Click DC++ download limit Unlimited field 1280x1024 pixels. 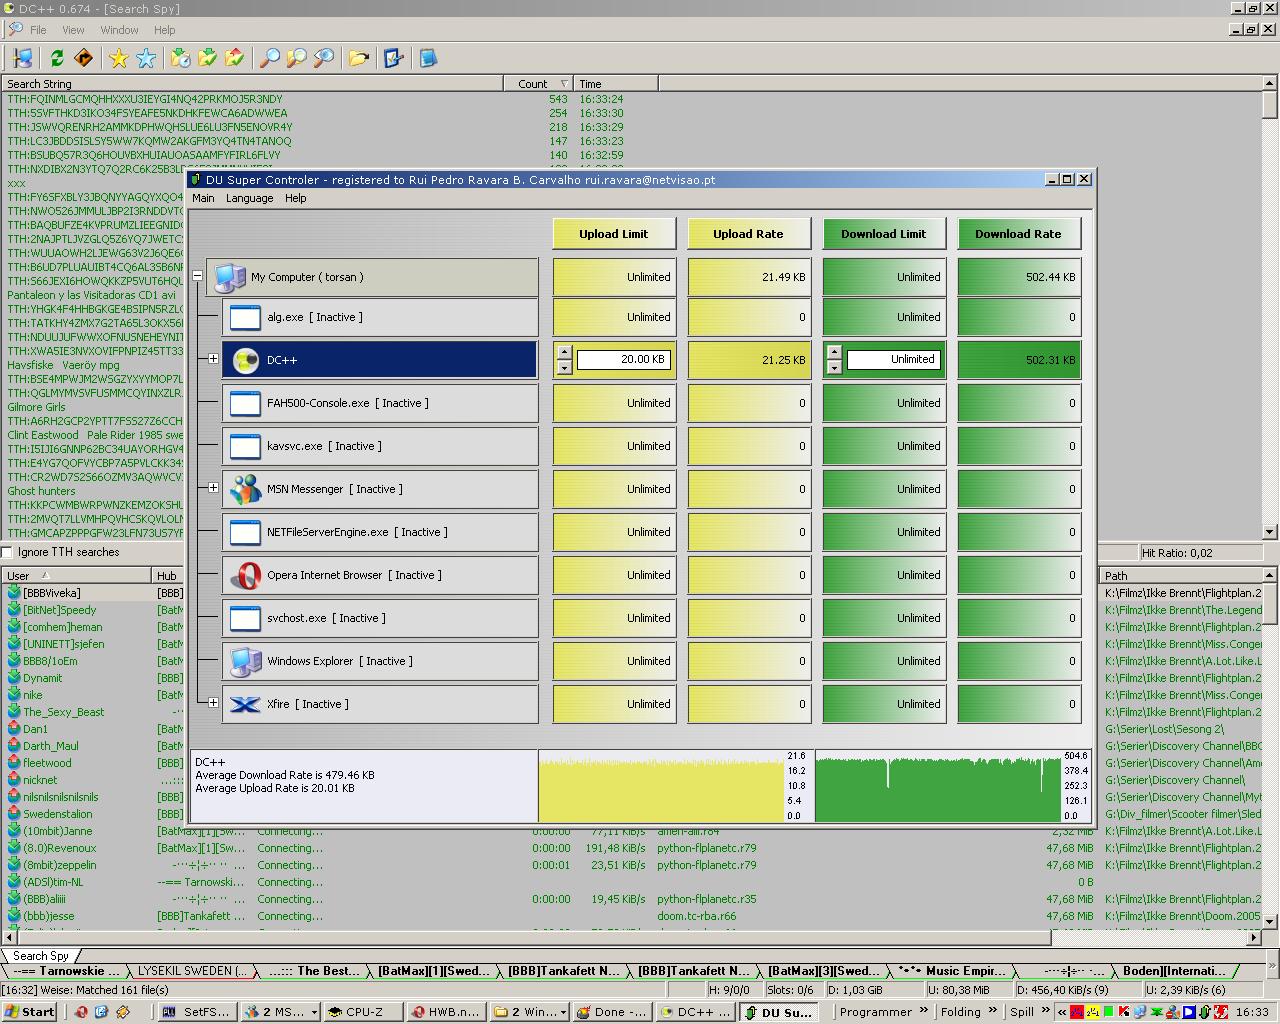(893, 359)
